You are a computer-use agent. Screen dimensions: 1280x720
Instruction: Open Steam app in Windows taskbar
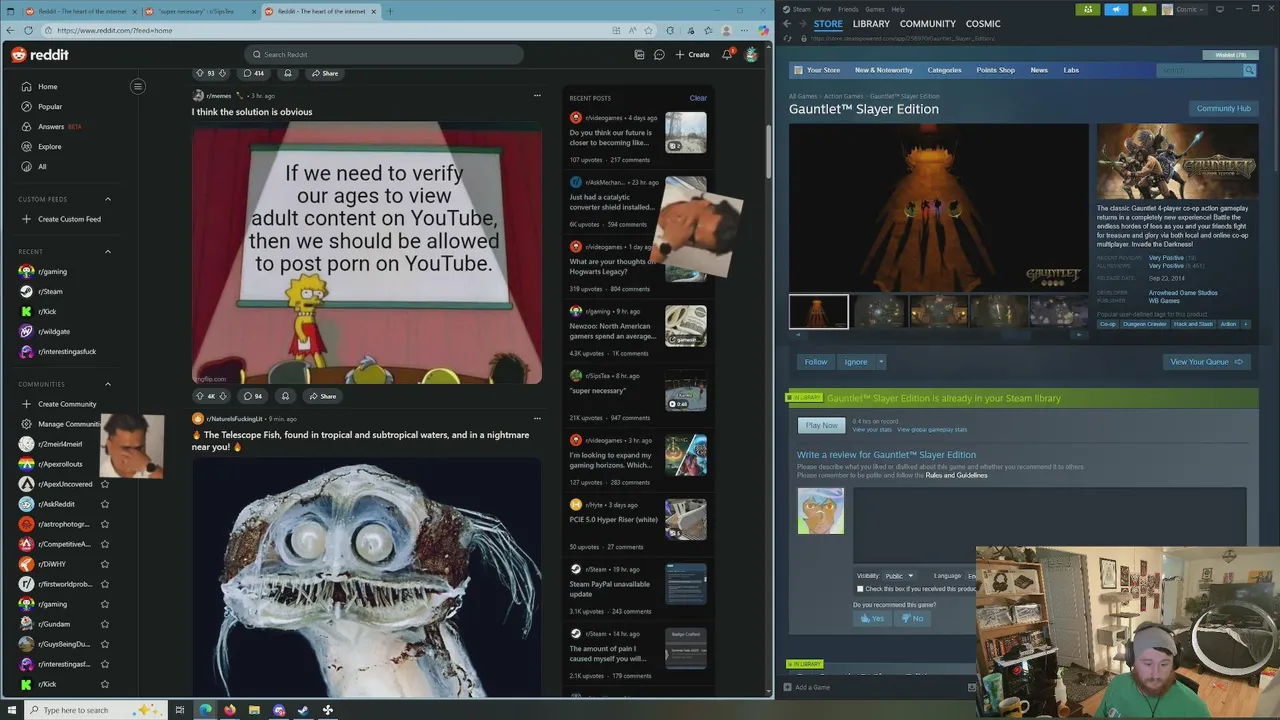[x=303, y=710]
